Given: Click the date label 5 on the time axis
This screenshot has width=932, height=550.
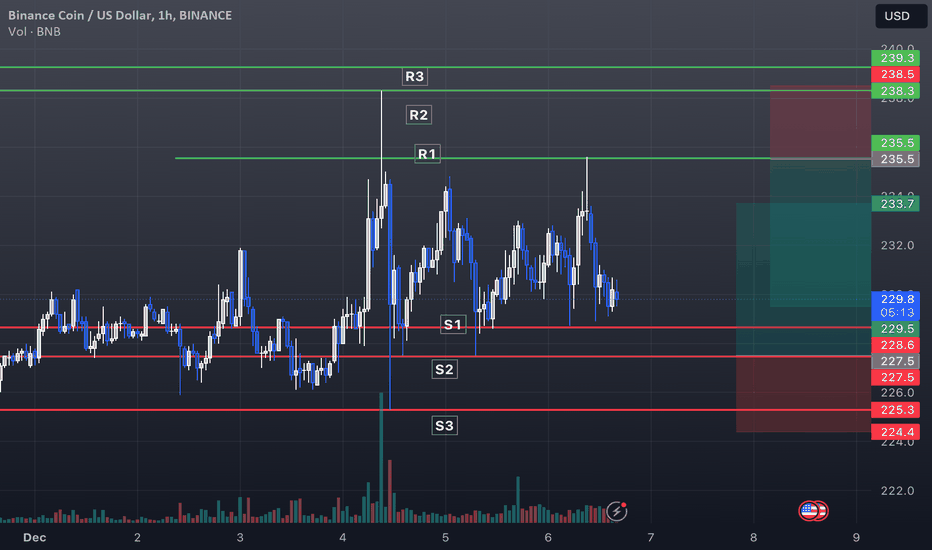Looking at the screenshot, I should pyautogui.click(x=445, y=538).
